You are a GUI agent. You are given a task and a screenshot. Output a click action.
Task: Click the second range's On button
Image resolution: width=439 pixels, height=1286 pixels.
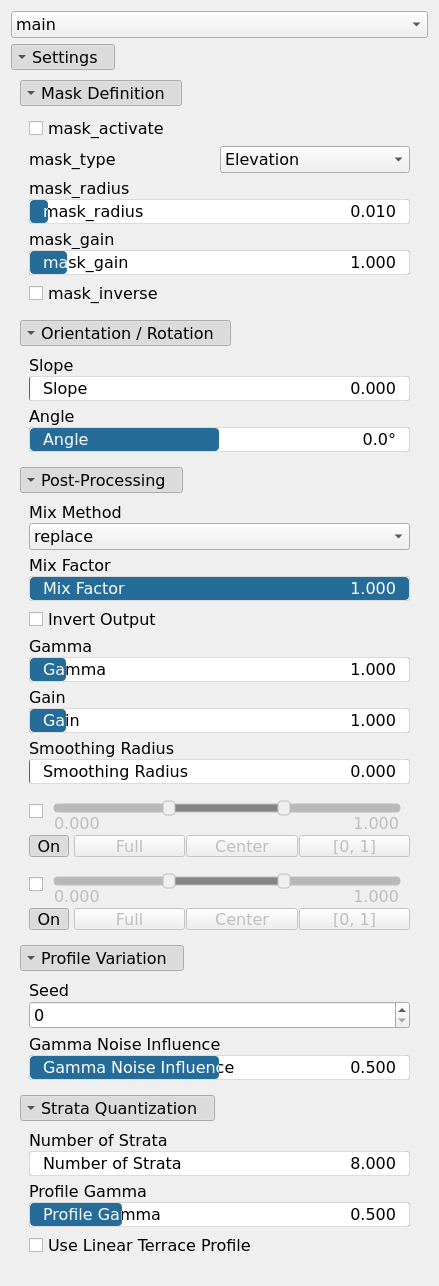(49, 919)
